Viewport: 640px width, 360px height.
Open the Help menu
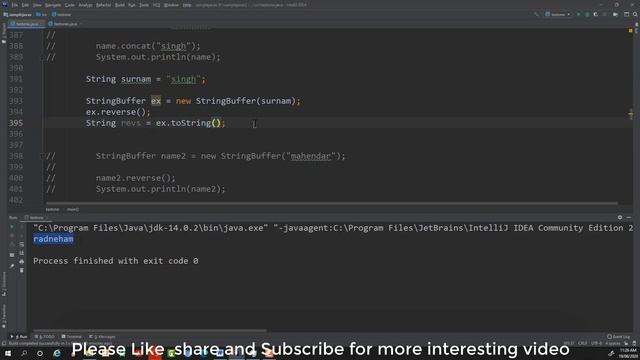187,5
